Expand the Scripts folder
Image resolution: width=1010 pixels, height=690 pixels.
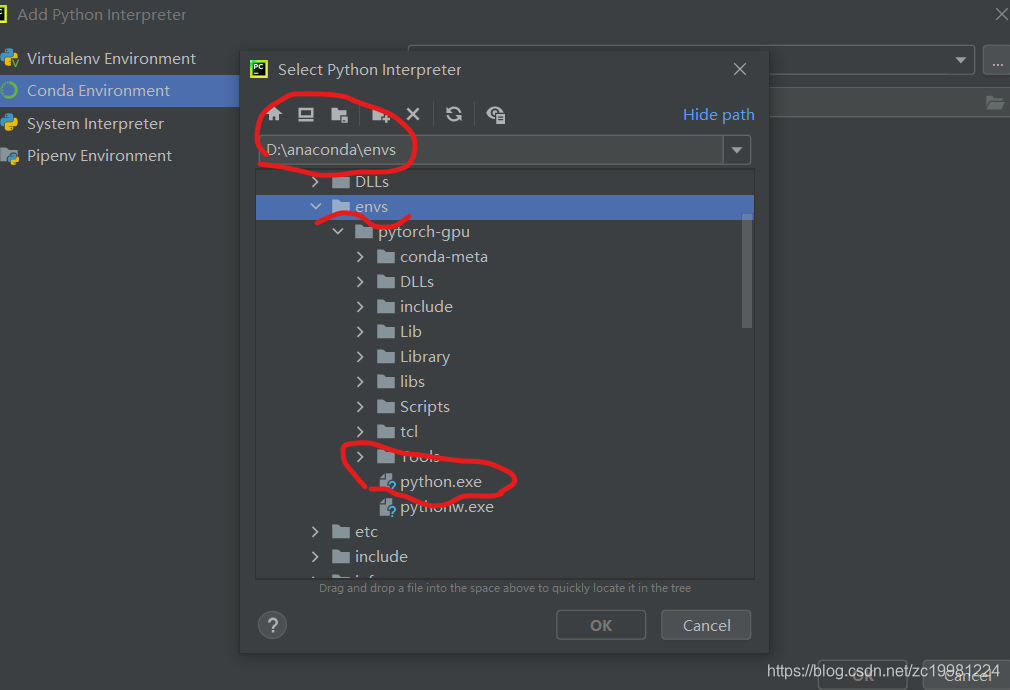click(x=360, y=407)
